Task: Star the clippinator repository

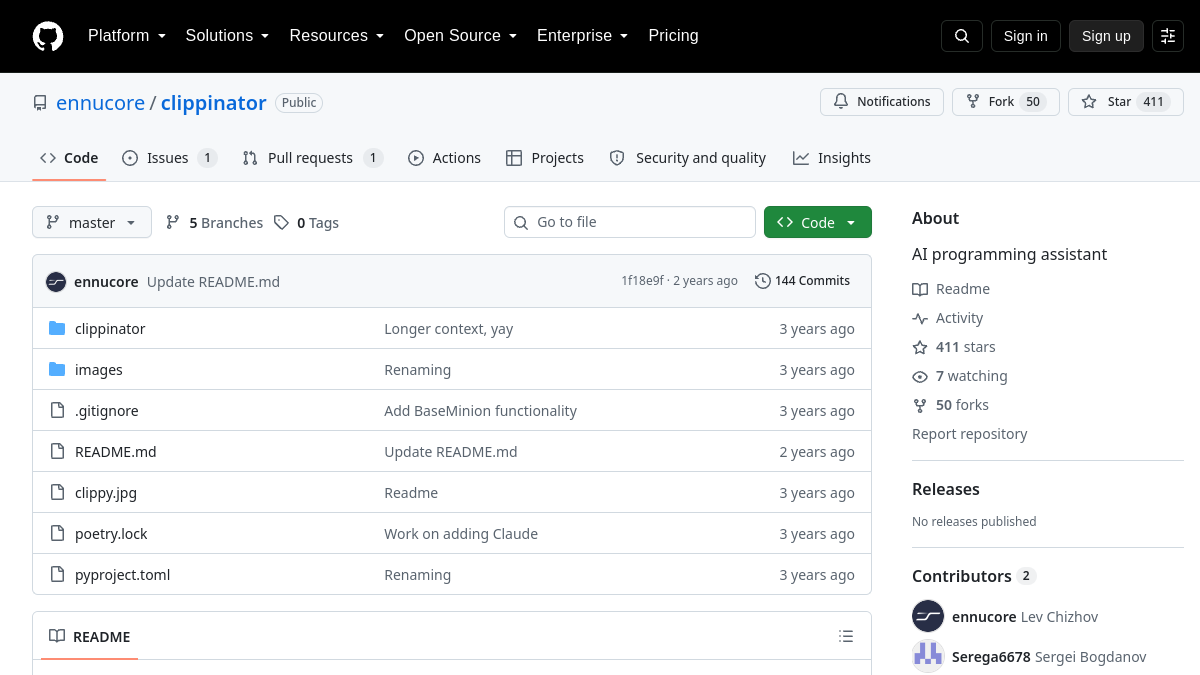Action: click(1126, 102)
